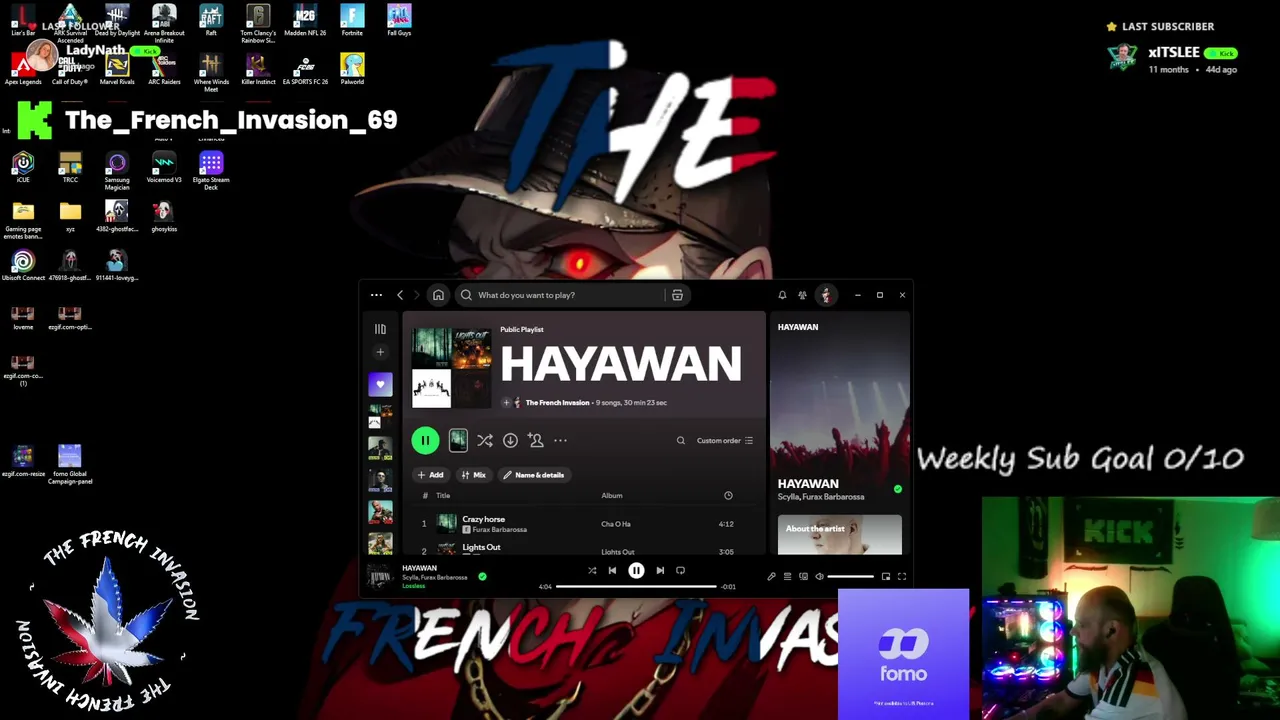This screenshot has width=1280, height=720.
Task: Open the Connect to a device icon
Action: pos(803,576)
